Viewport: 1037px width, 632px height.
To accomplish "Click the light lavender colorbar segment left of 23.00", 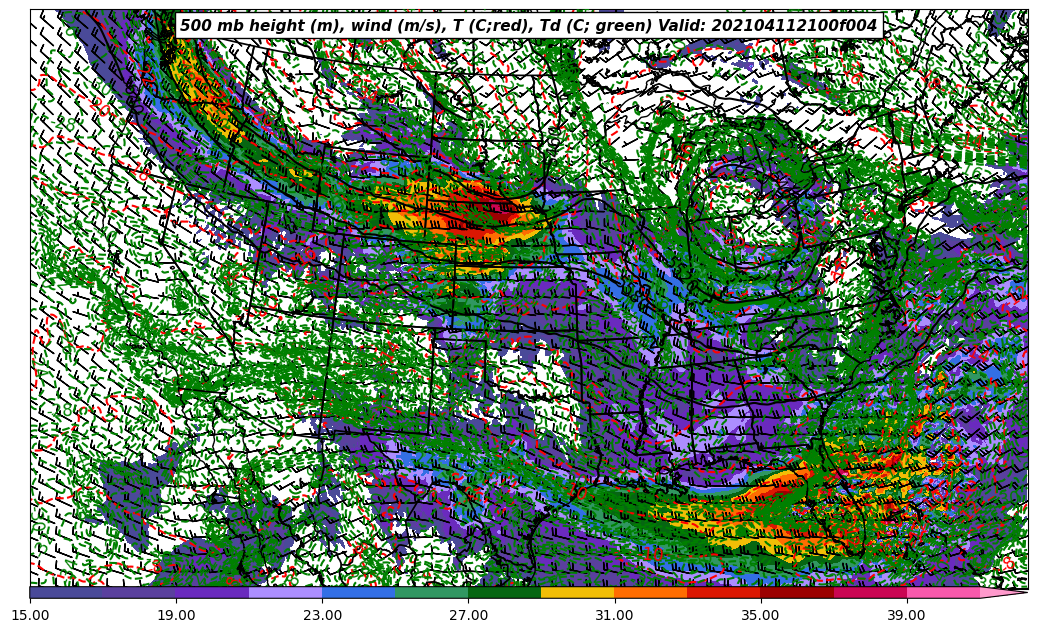I will point(285,592).
